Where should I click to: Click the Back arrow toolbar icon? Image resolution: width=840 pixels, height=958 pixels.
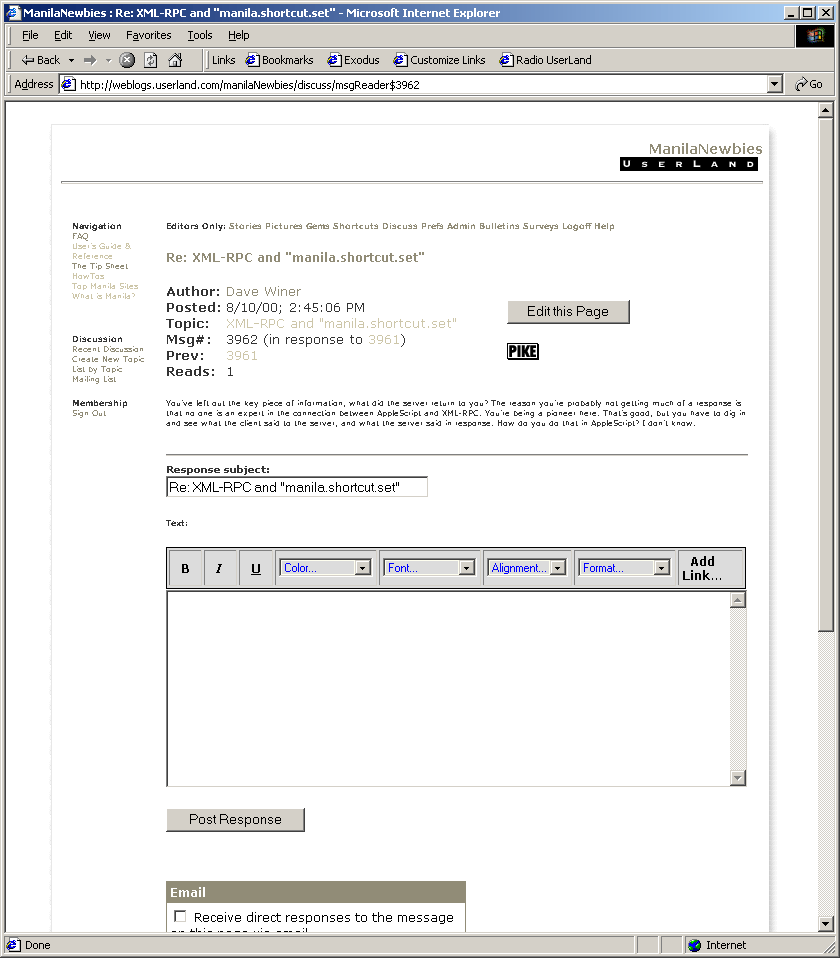click(x=30, y=60)
